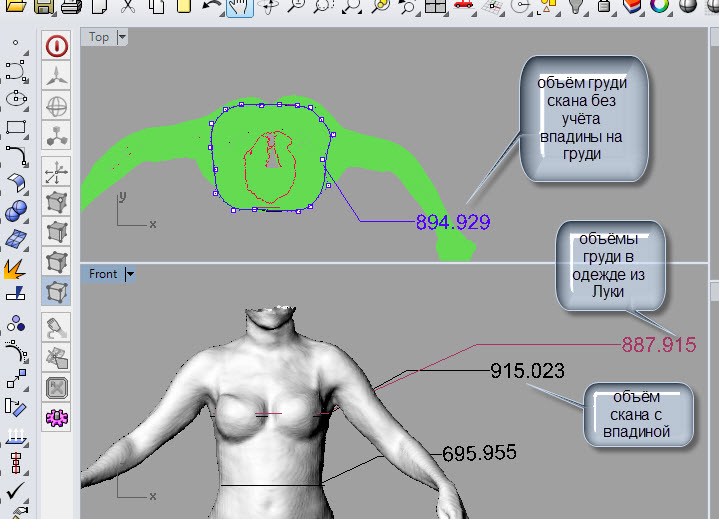Select the Pan hand tool in toolbar
Screen dimensions: 719x519
[240, 8]
